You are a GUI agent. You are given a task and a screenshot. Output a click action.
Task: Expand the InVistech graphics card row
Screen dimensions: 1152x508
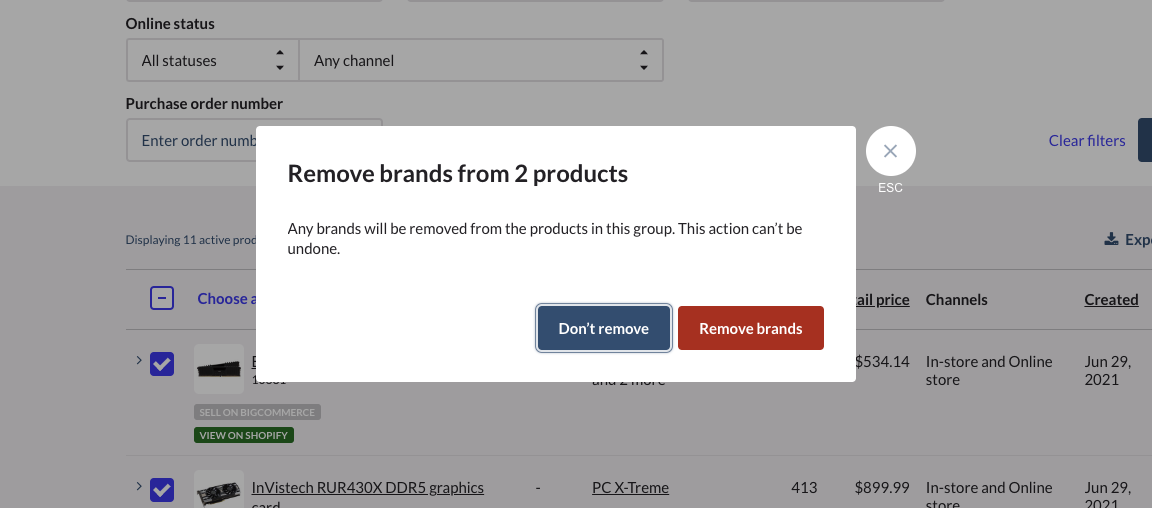(138, 486)
